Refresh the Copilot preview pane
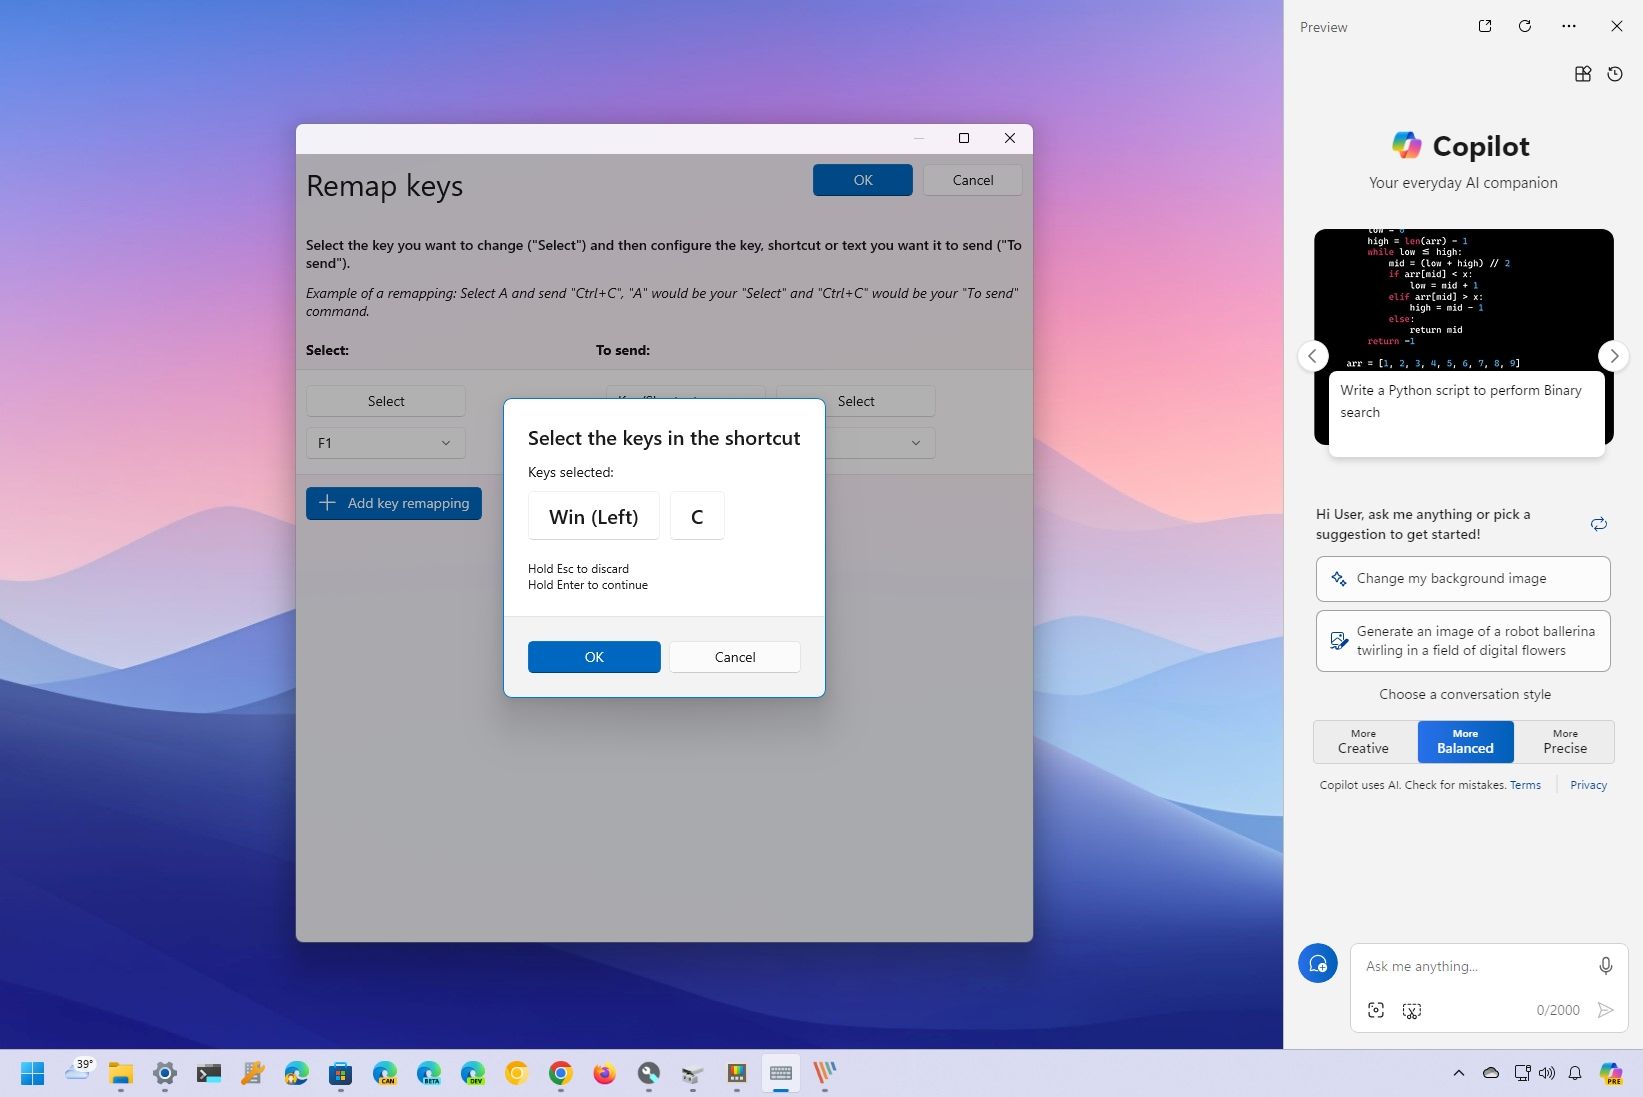The image size is (1643, 1097). pyautogui.click(x=1525, y=26)
